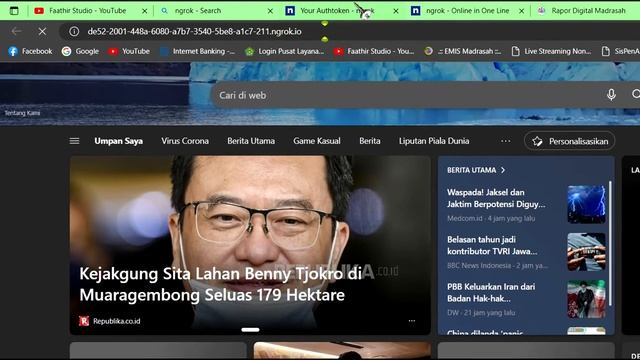This screenshot has width=640, height=360.
Task: Open options ellipsis on Kejakgung article card
Action: [412, 321]
